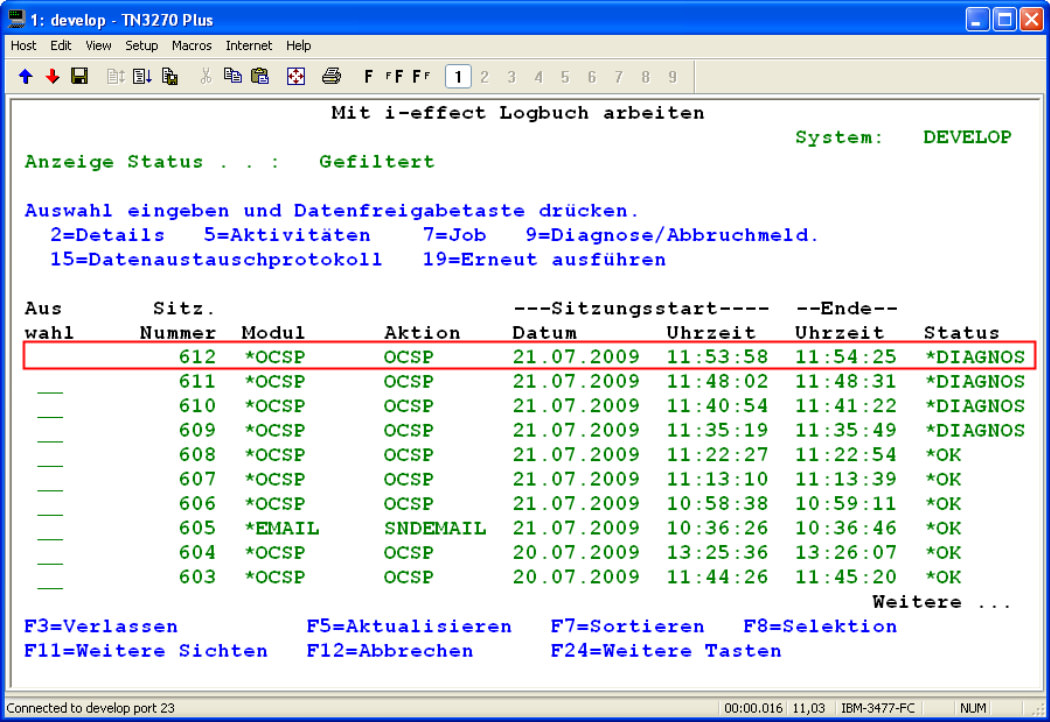Select the single large F font icon

point(369,76)
